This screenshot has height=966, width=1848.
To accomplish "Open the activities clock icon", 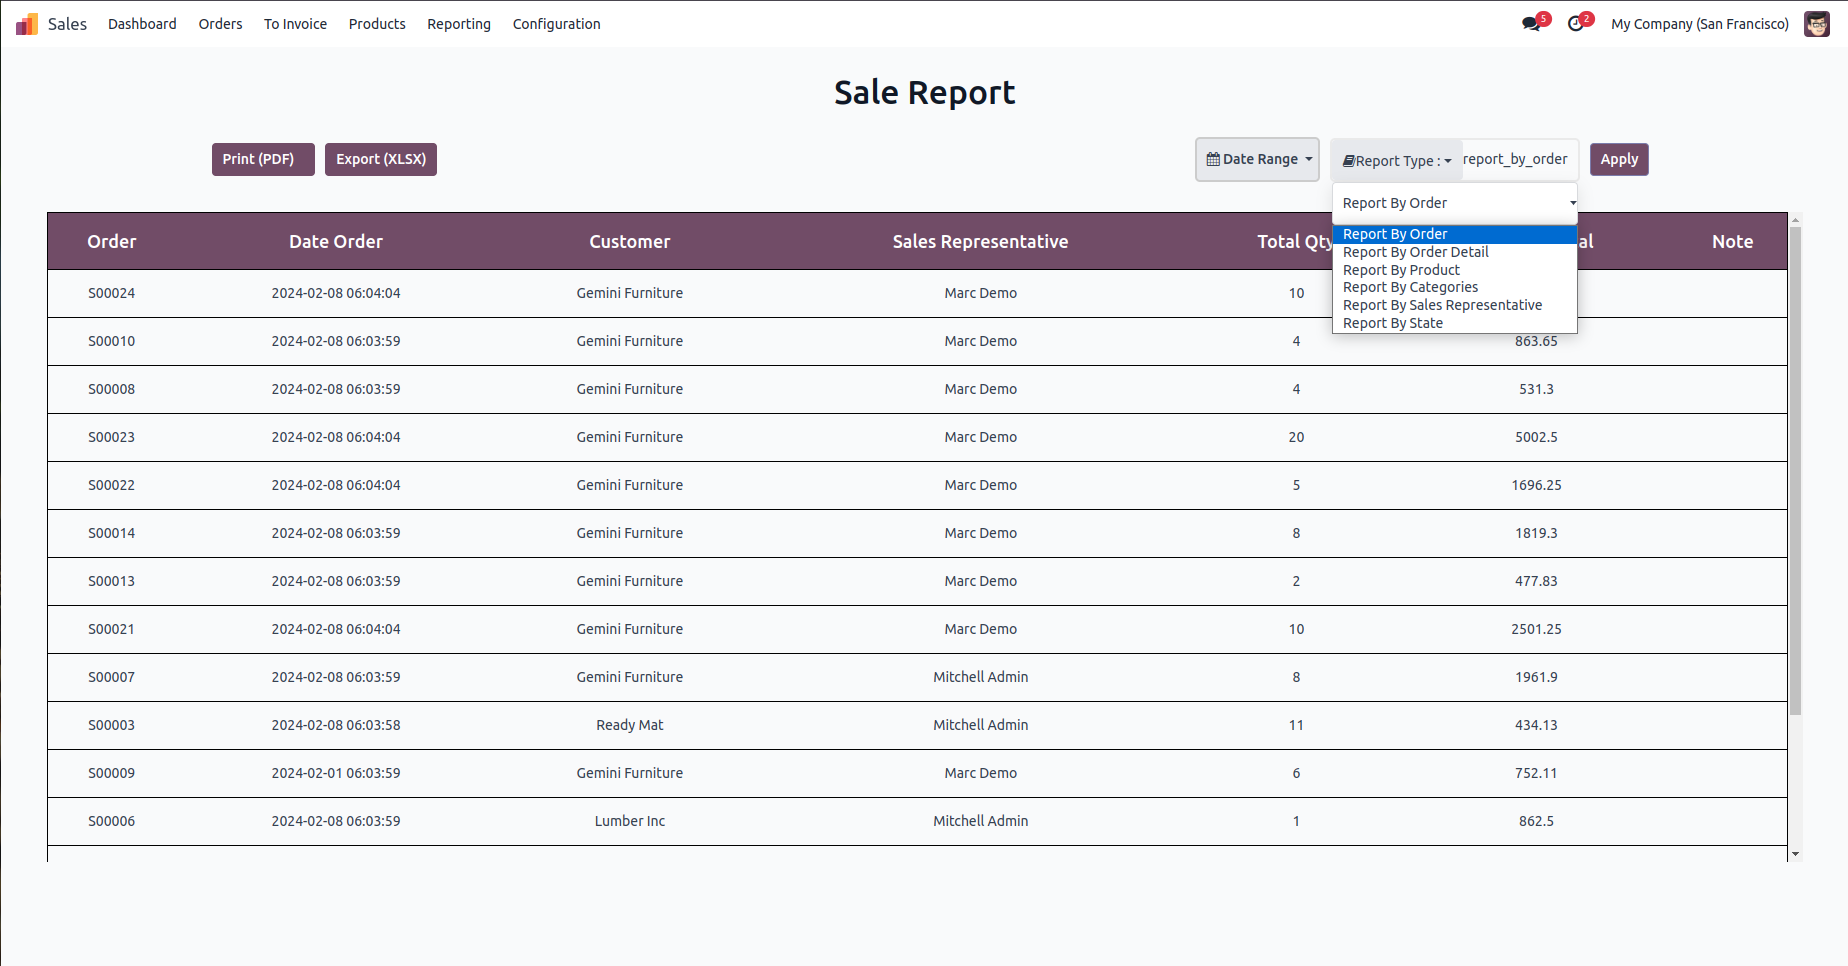I will [1576, 24].
